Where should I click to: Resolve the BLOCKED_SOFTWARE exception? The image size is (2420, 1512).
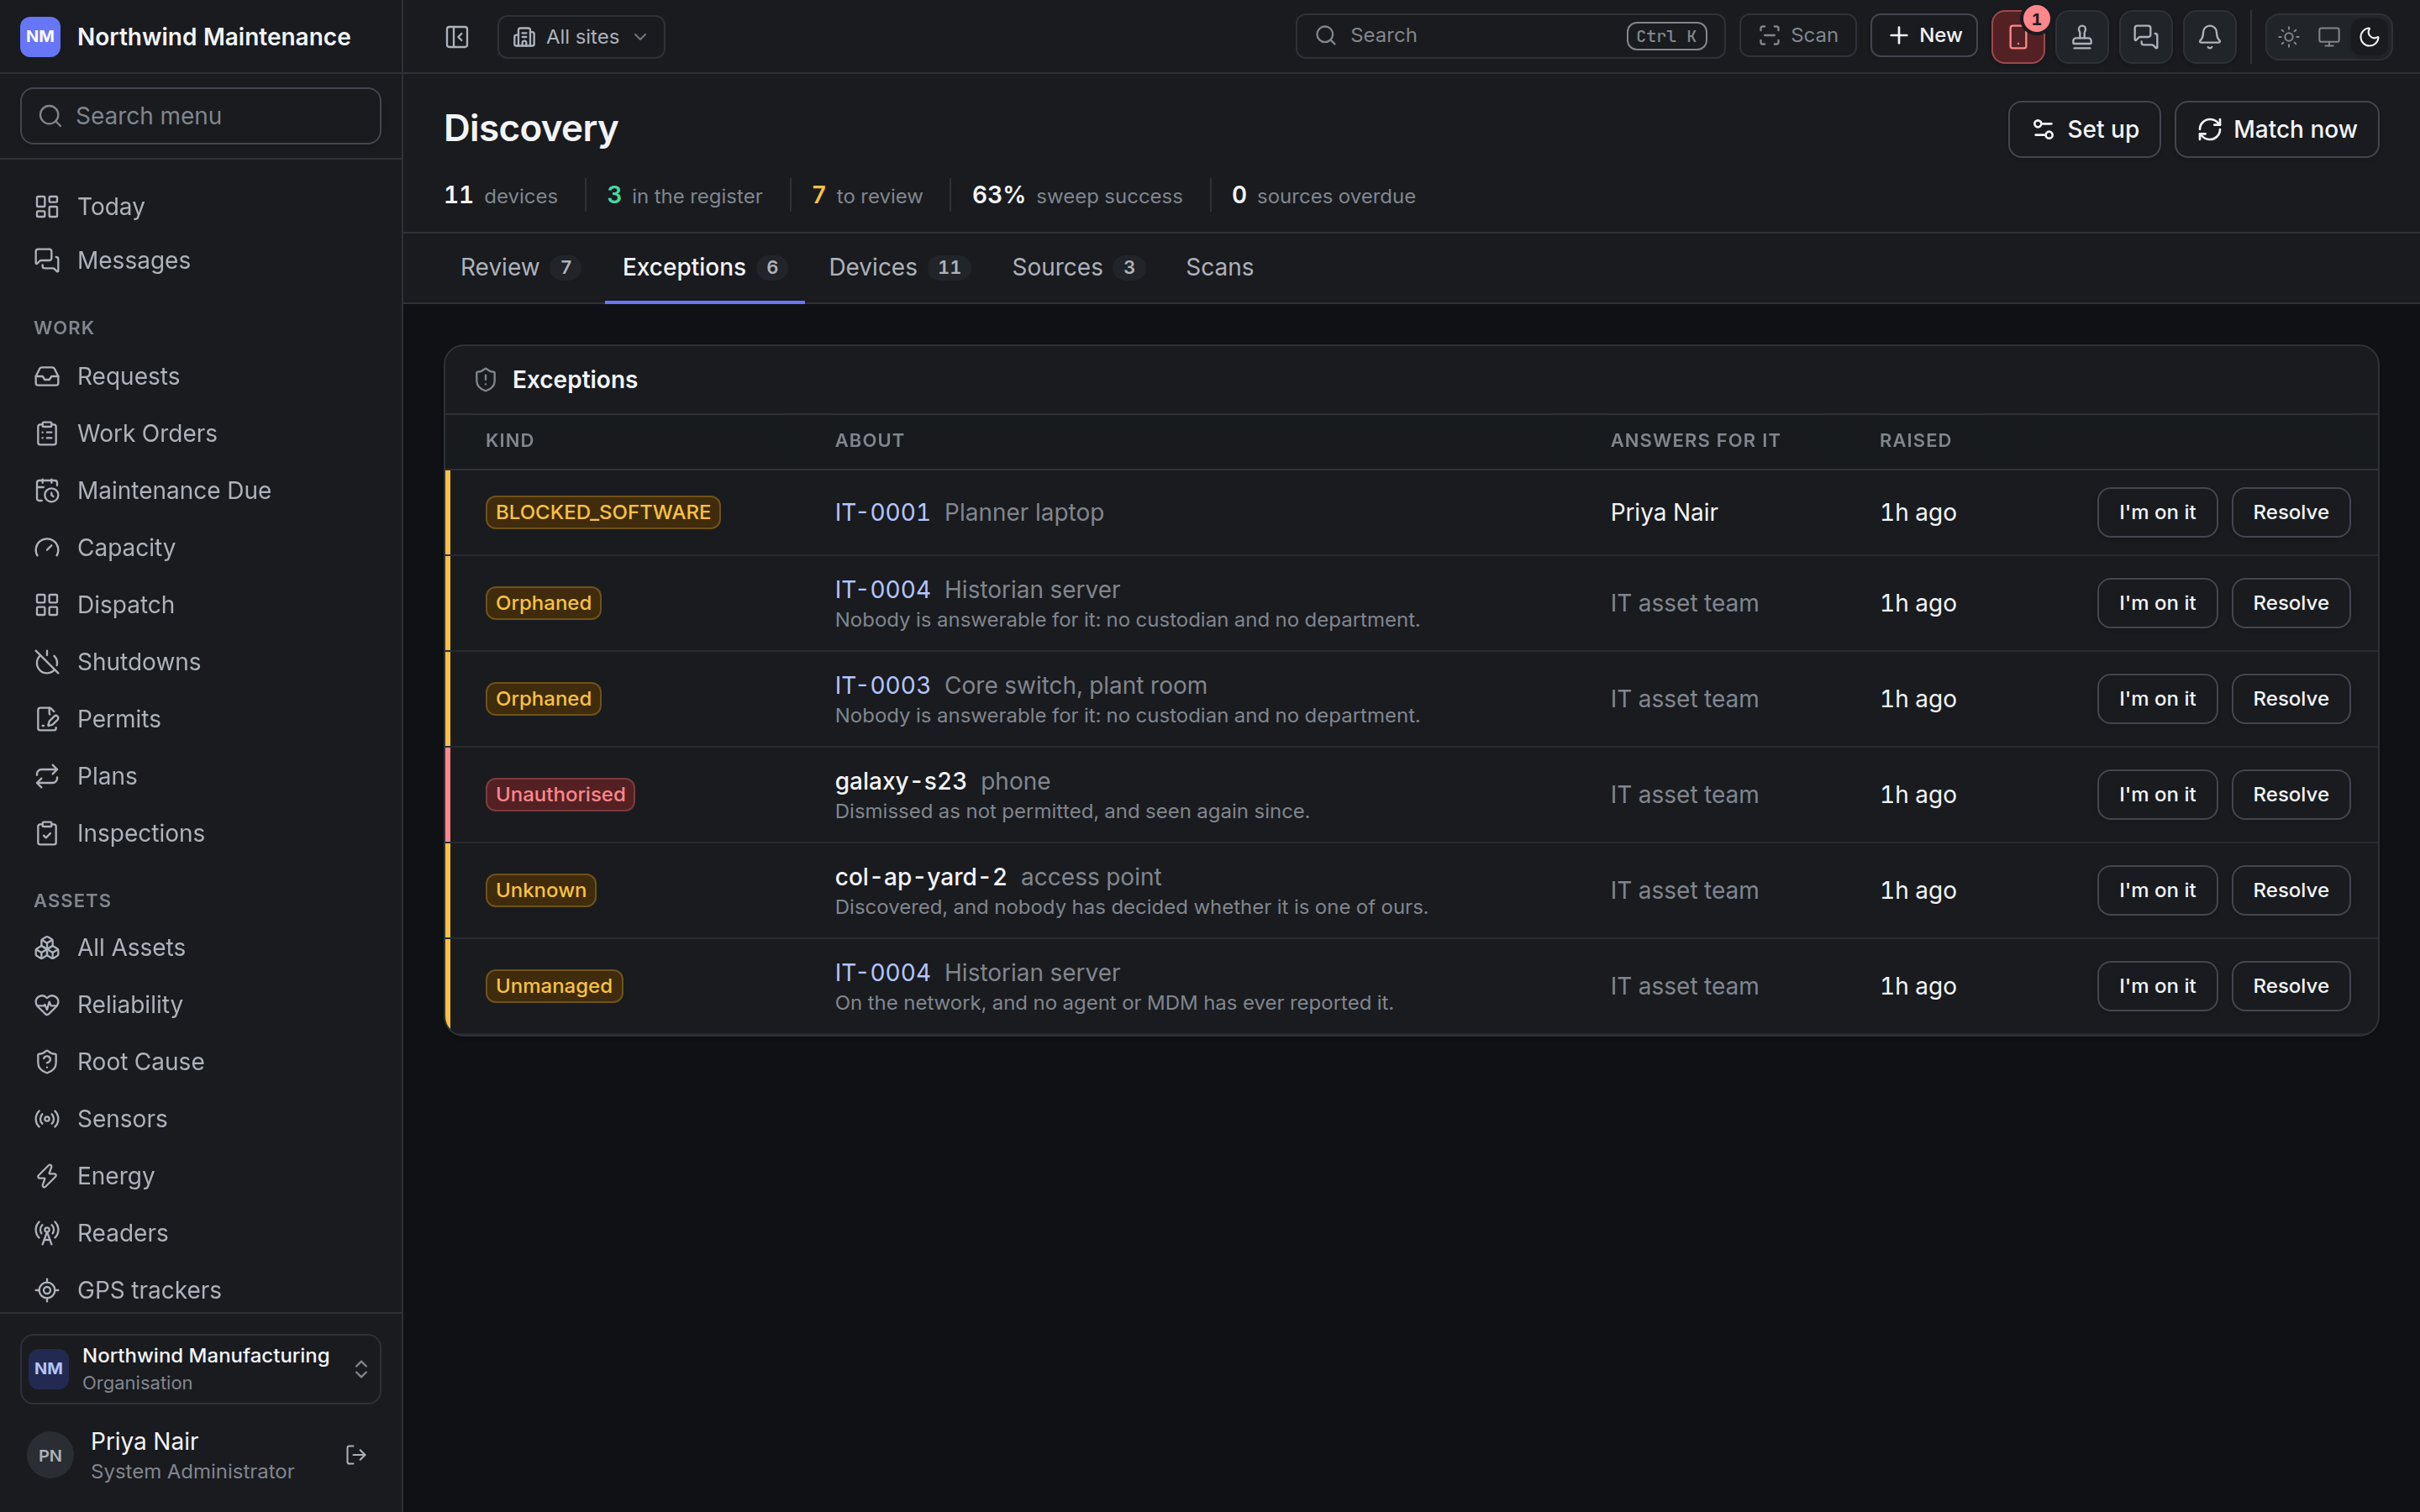[2290, 512]
